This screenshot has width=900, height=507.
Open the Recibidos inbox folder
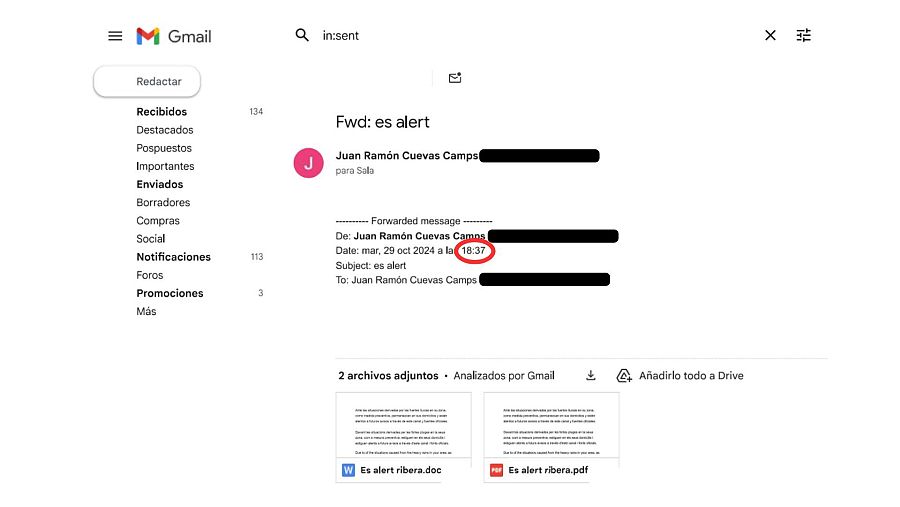(x=161, y=112)
